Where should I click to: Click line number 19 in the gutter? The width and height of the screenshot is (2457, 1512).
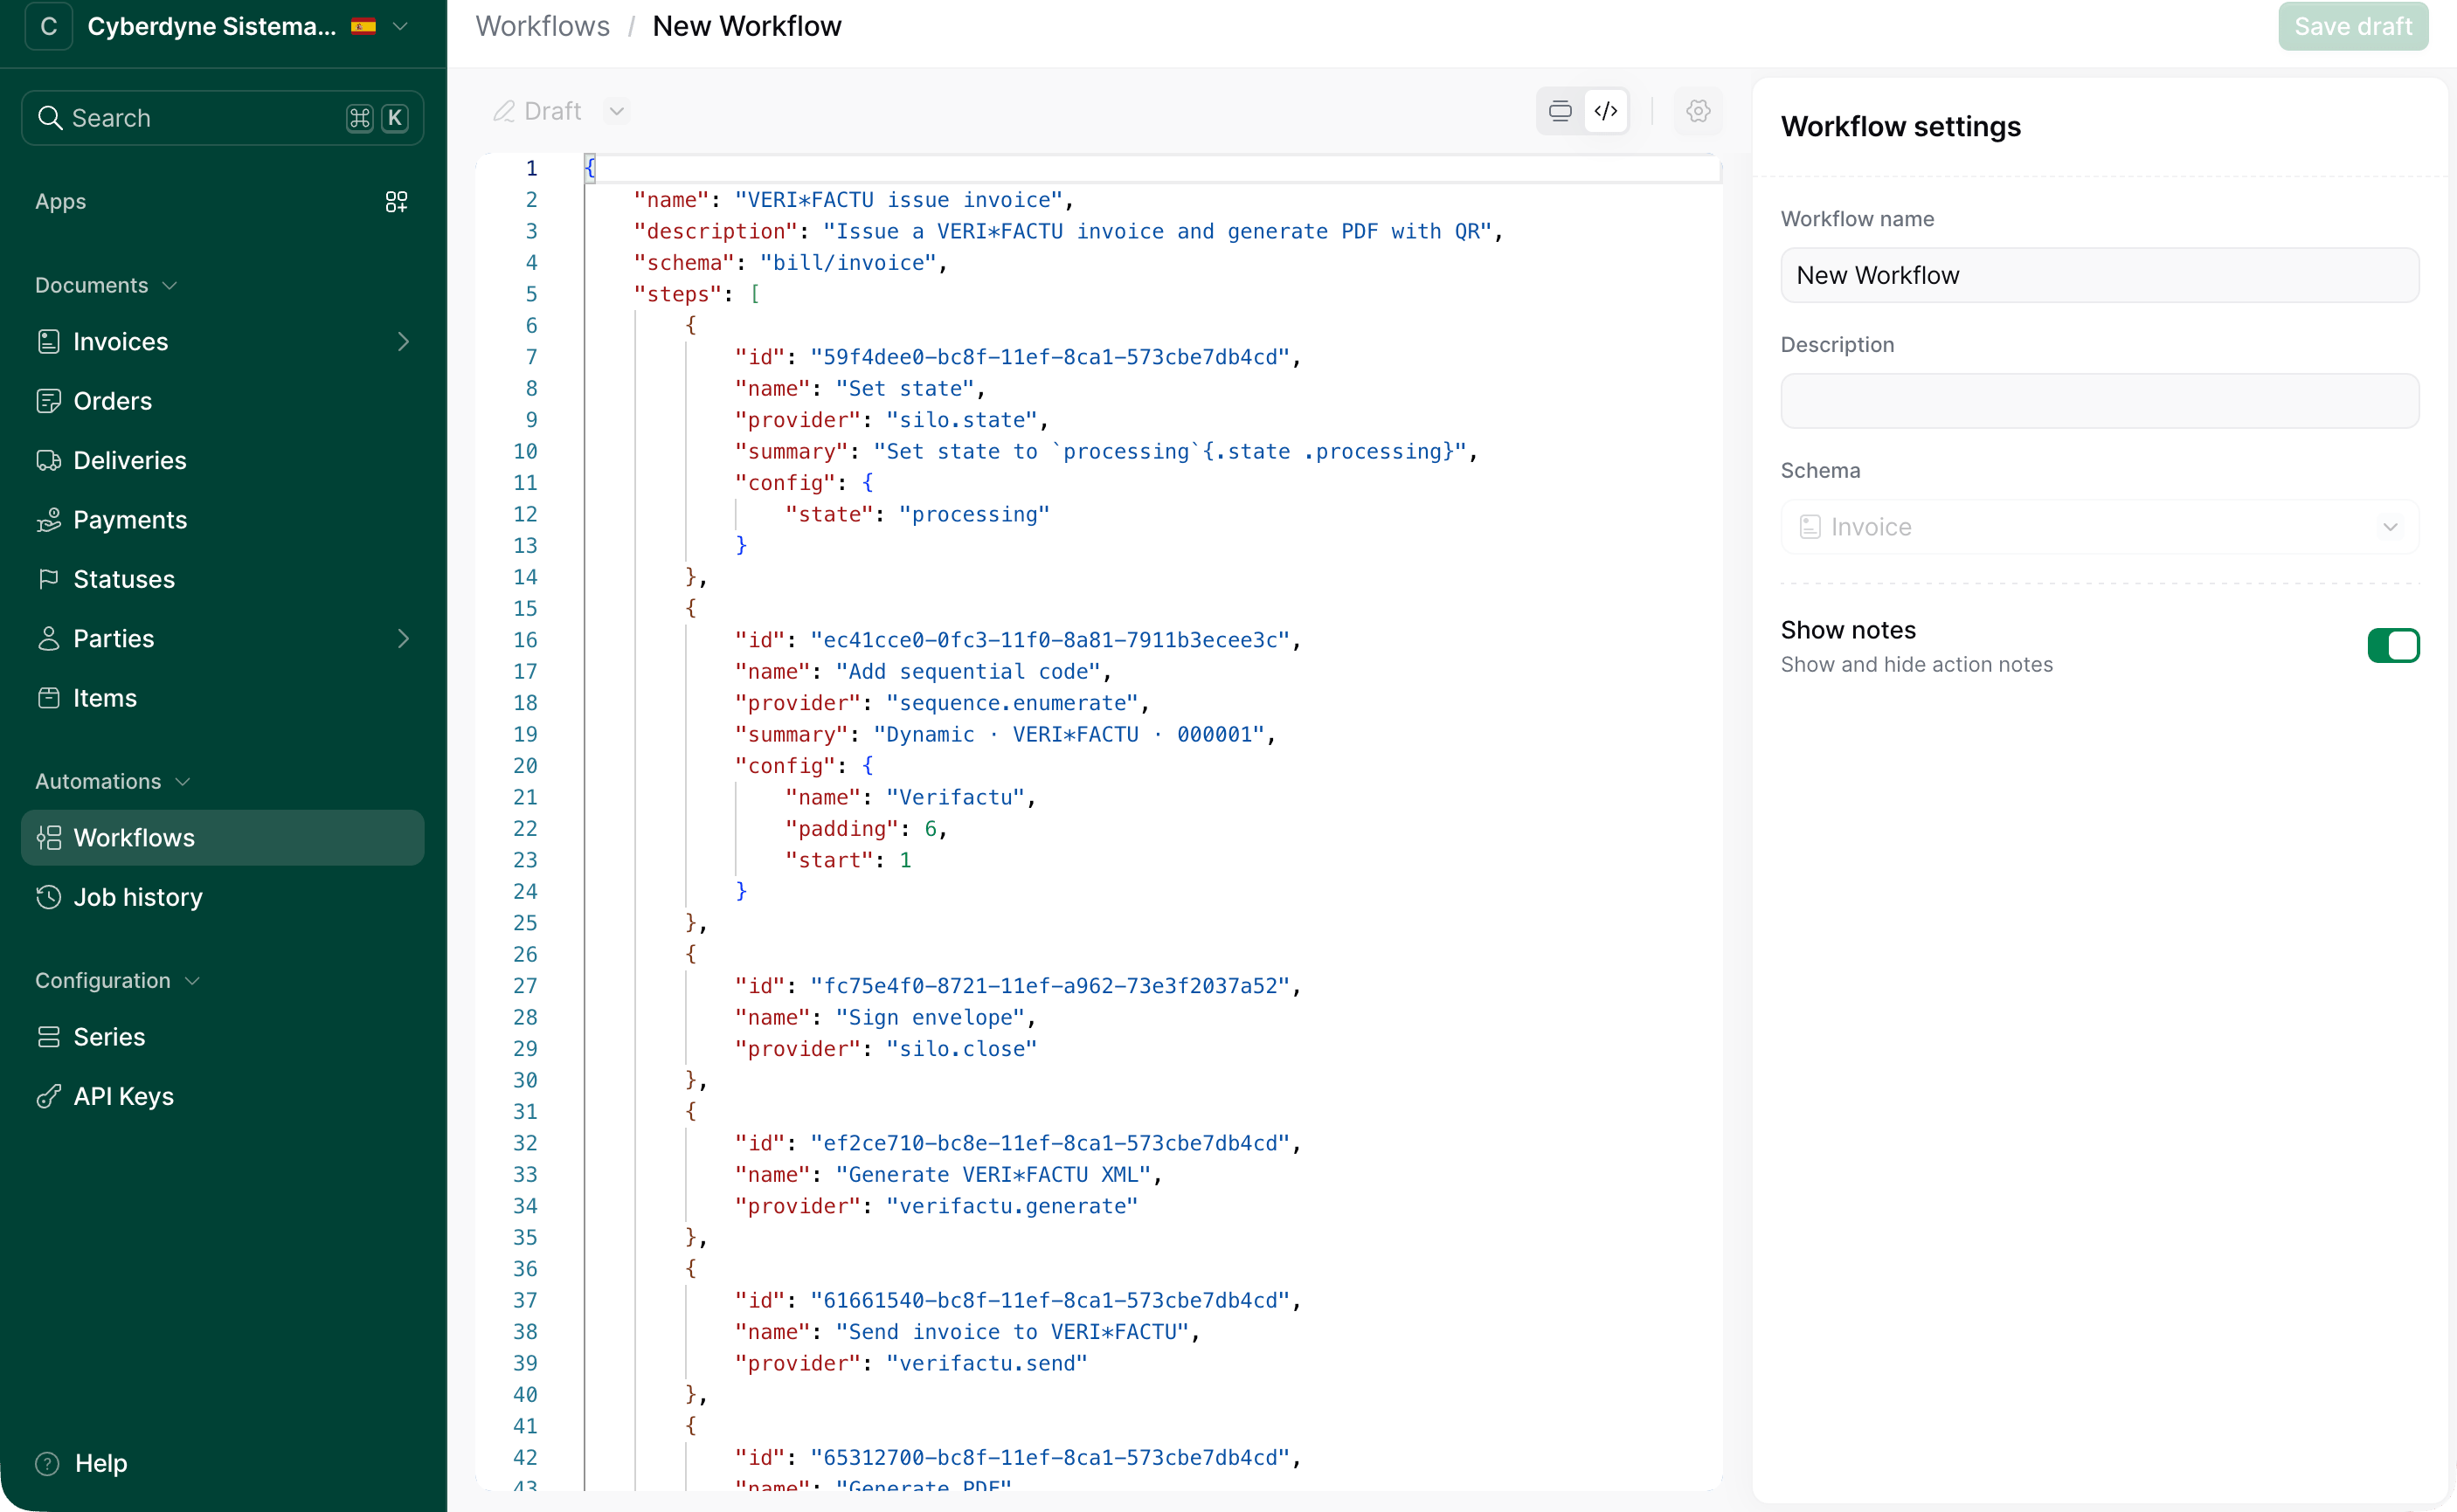(525, 734)
